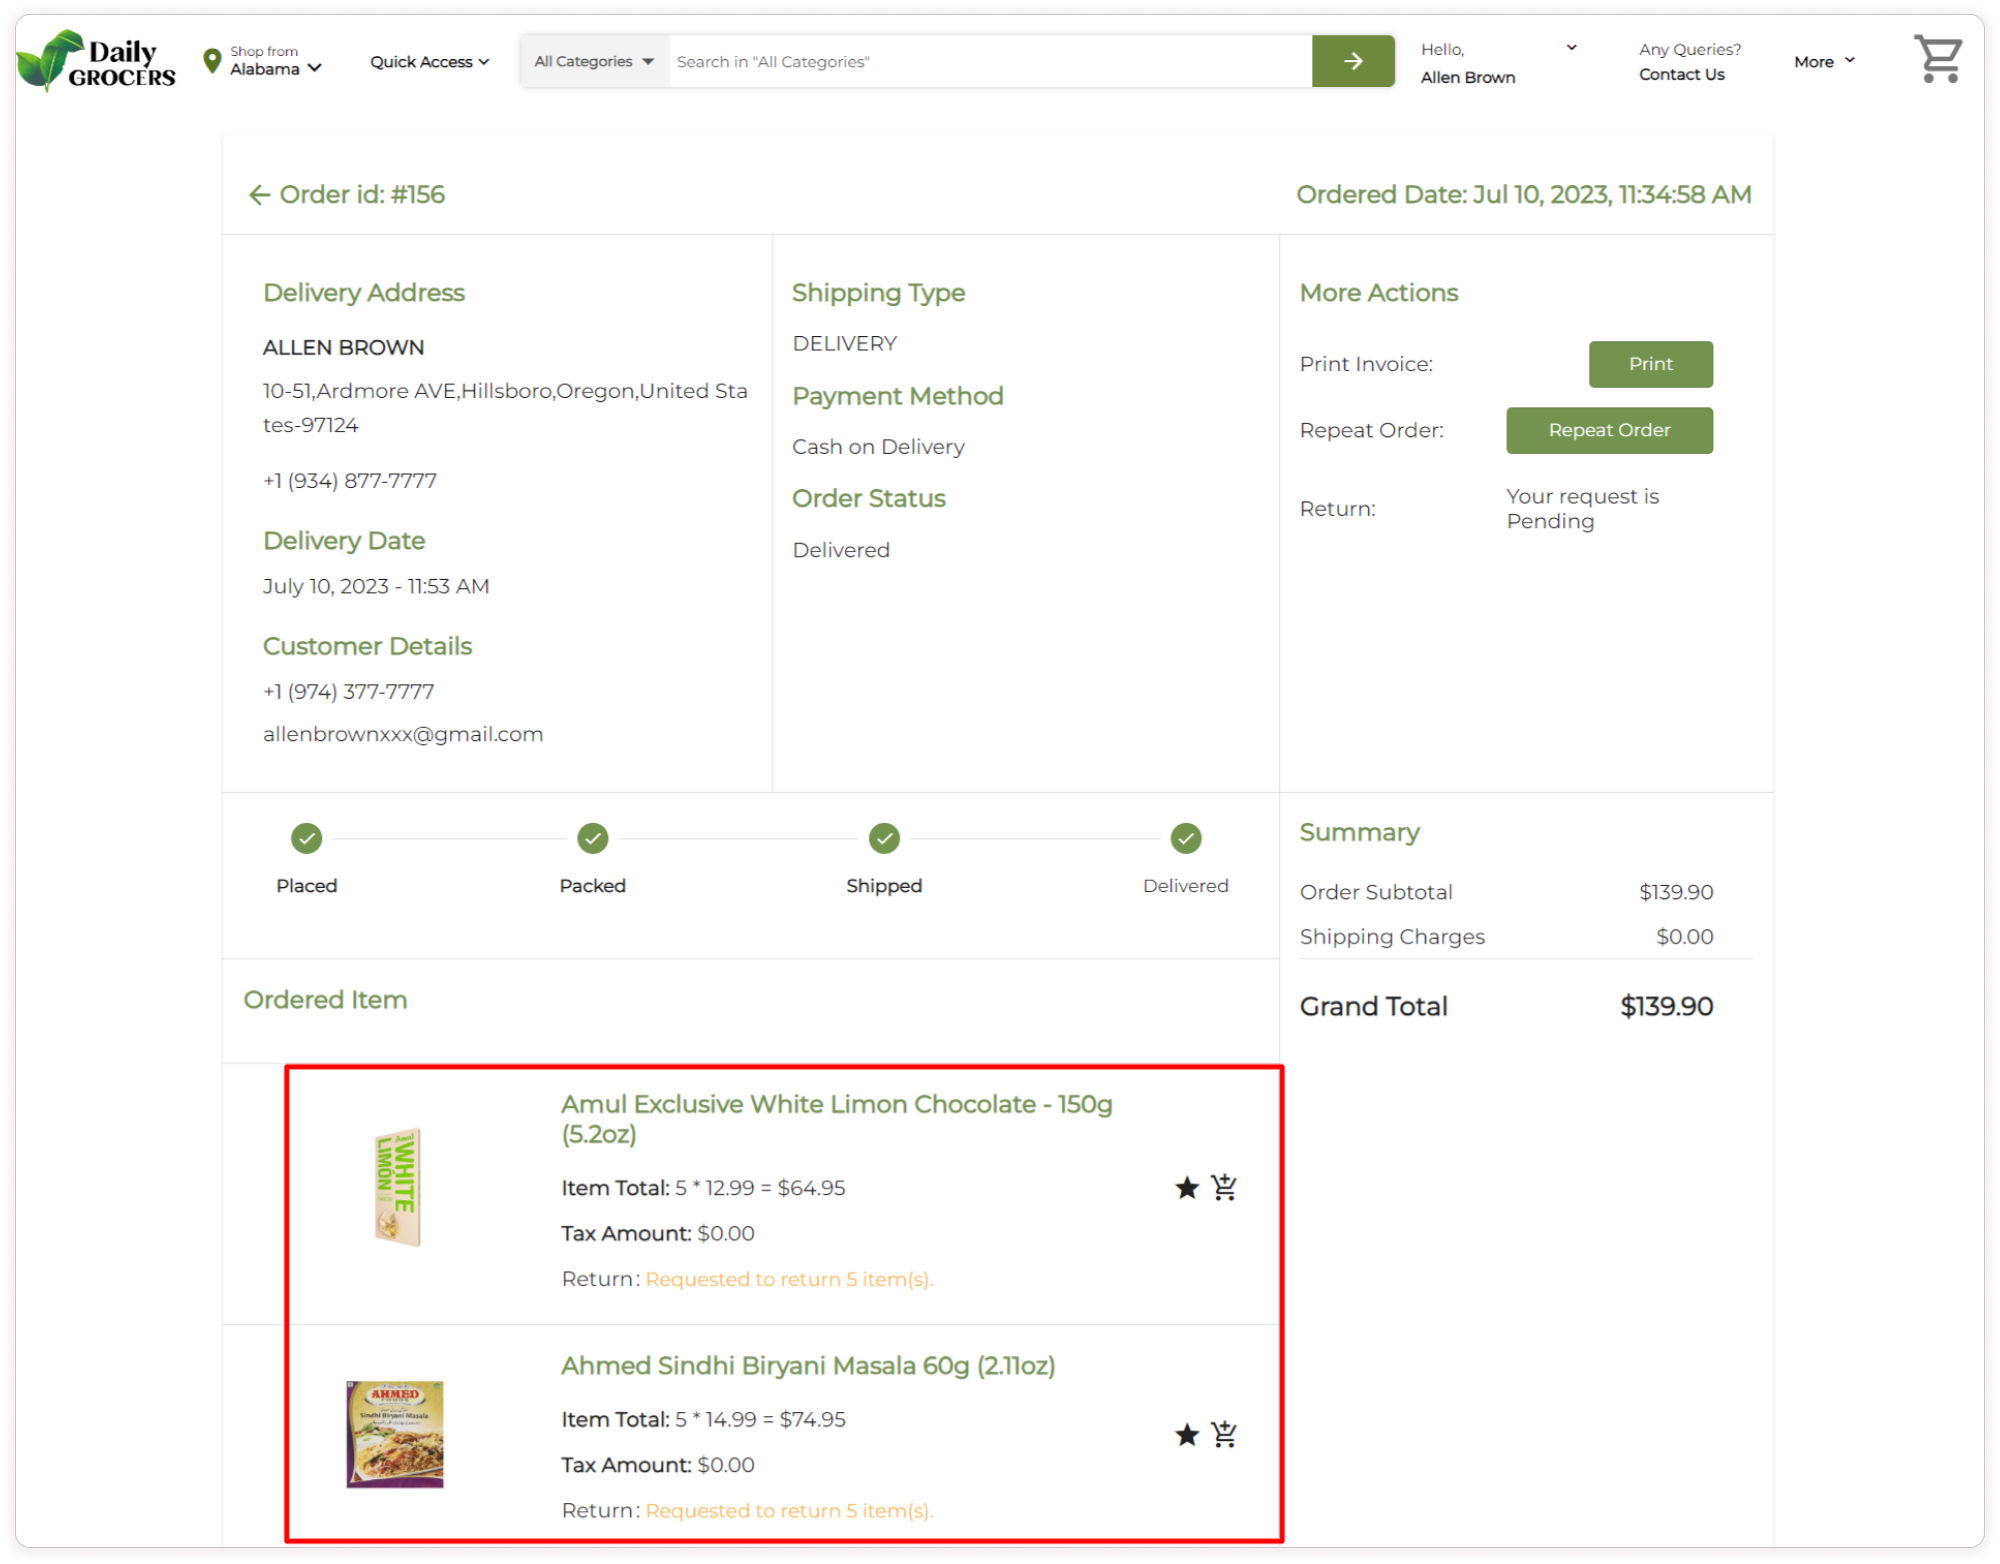Focus the search input field
This screenshot has height=1564, width=2000.
tap(988, 61)
